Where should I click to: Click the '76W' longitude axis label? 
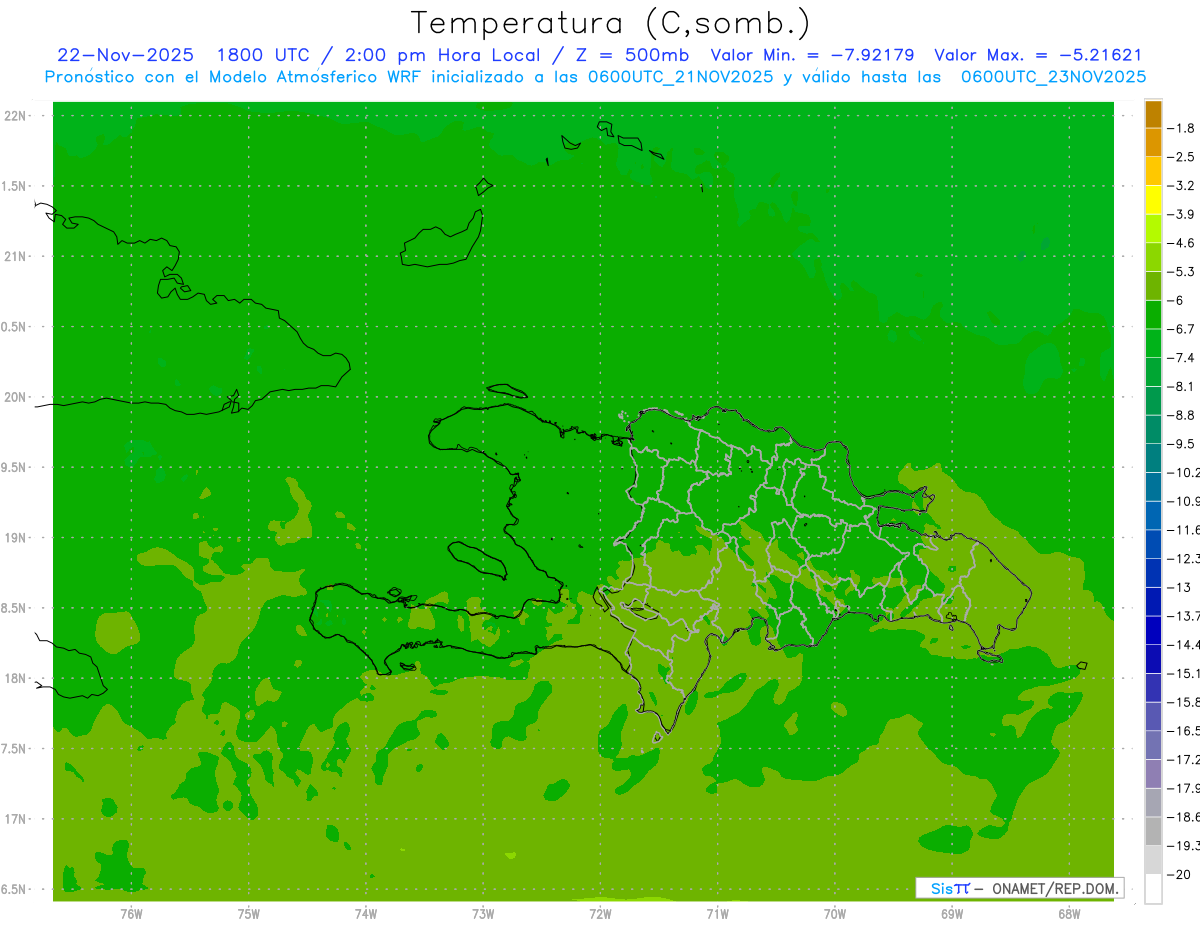(x=131, y=913)
